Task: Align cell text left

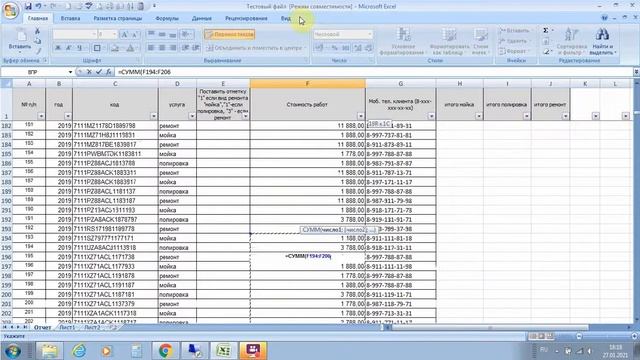Action: 151,48
